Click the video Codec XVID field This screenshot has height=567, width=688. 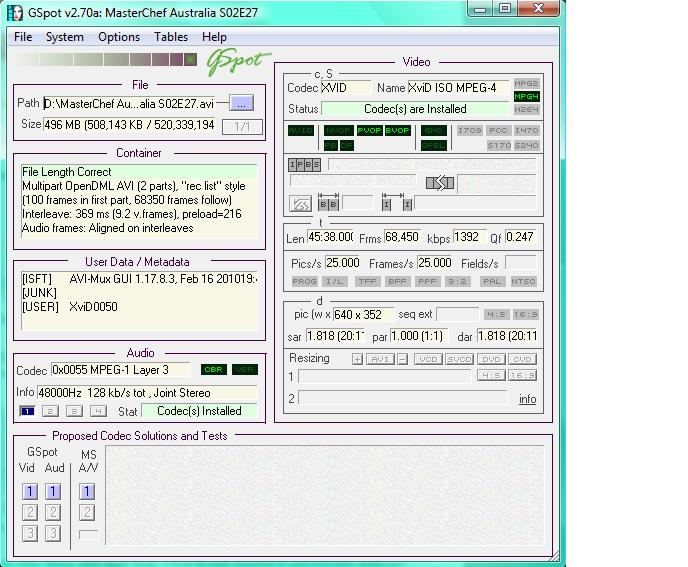[x=346, y=88]
